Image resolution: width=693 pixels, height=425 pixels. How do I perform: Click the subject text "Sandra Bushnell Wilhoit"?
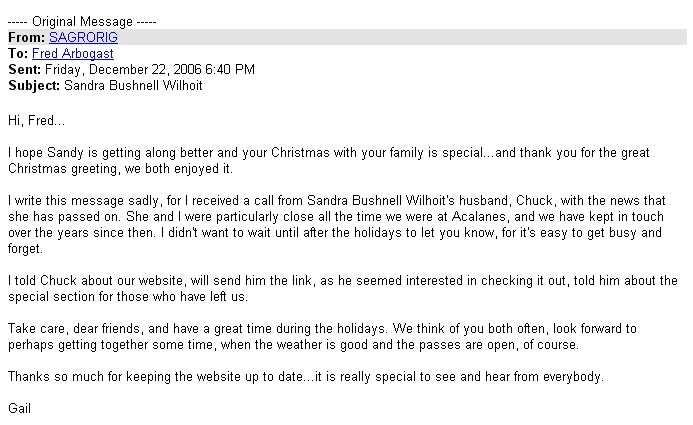pos(133,85)
